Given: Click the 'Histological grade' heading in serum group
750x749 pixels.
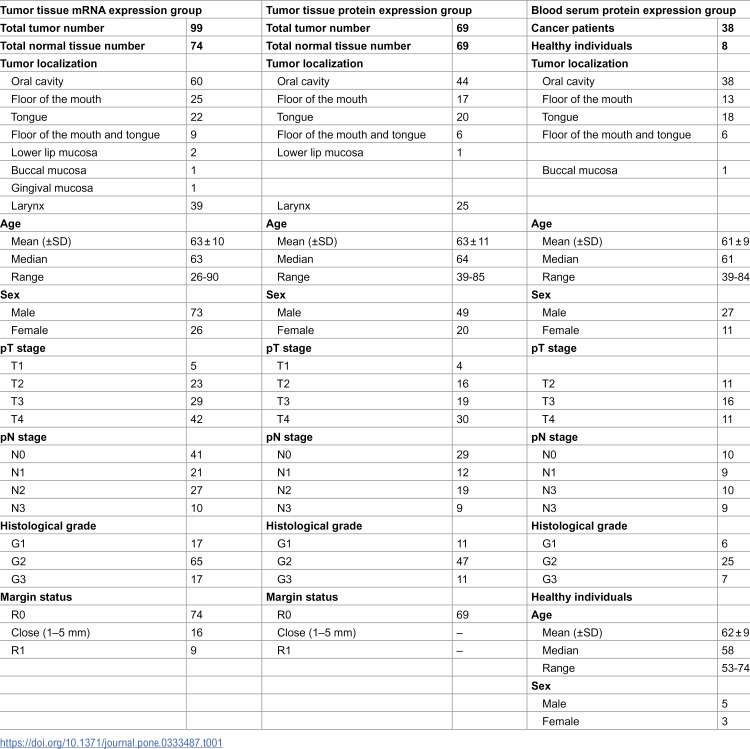Looking at the screenshot, I should 579,526.
